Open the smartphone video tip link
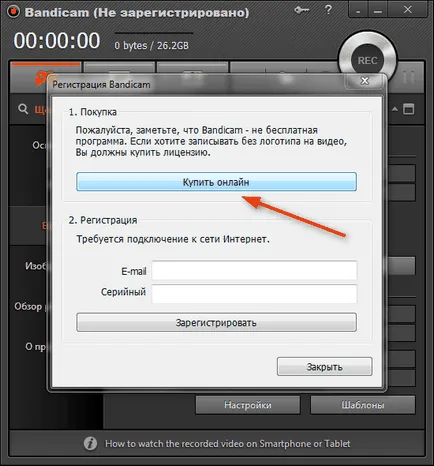The image size is (434, 466). [x=228, y=444]
